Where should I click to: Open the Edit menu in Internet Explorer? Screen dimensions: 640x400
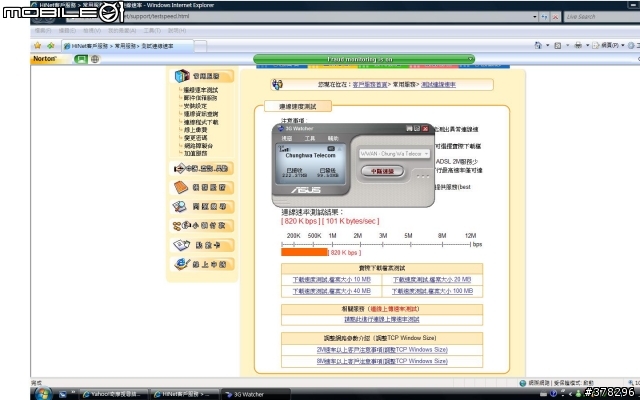pos(67,31)
